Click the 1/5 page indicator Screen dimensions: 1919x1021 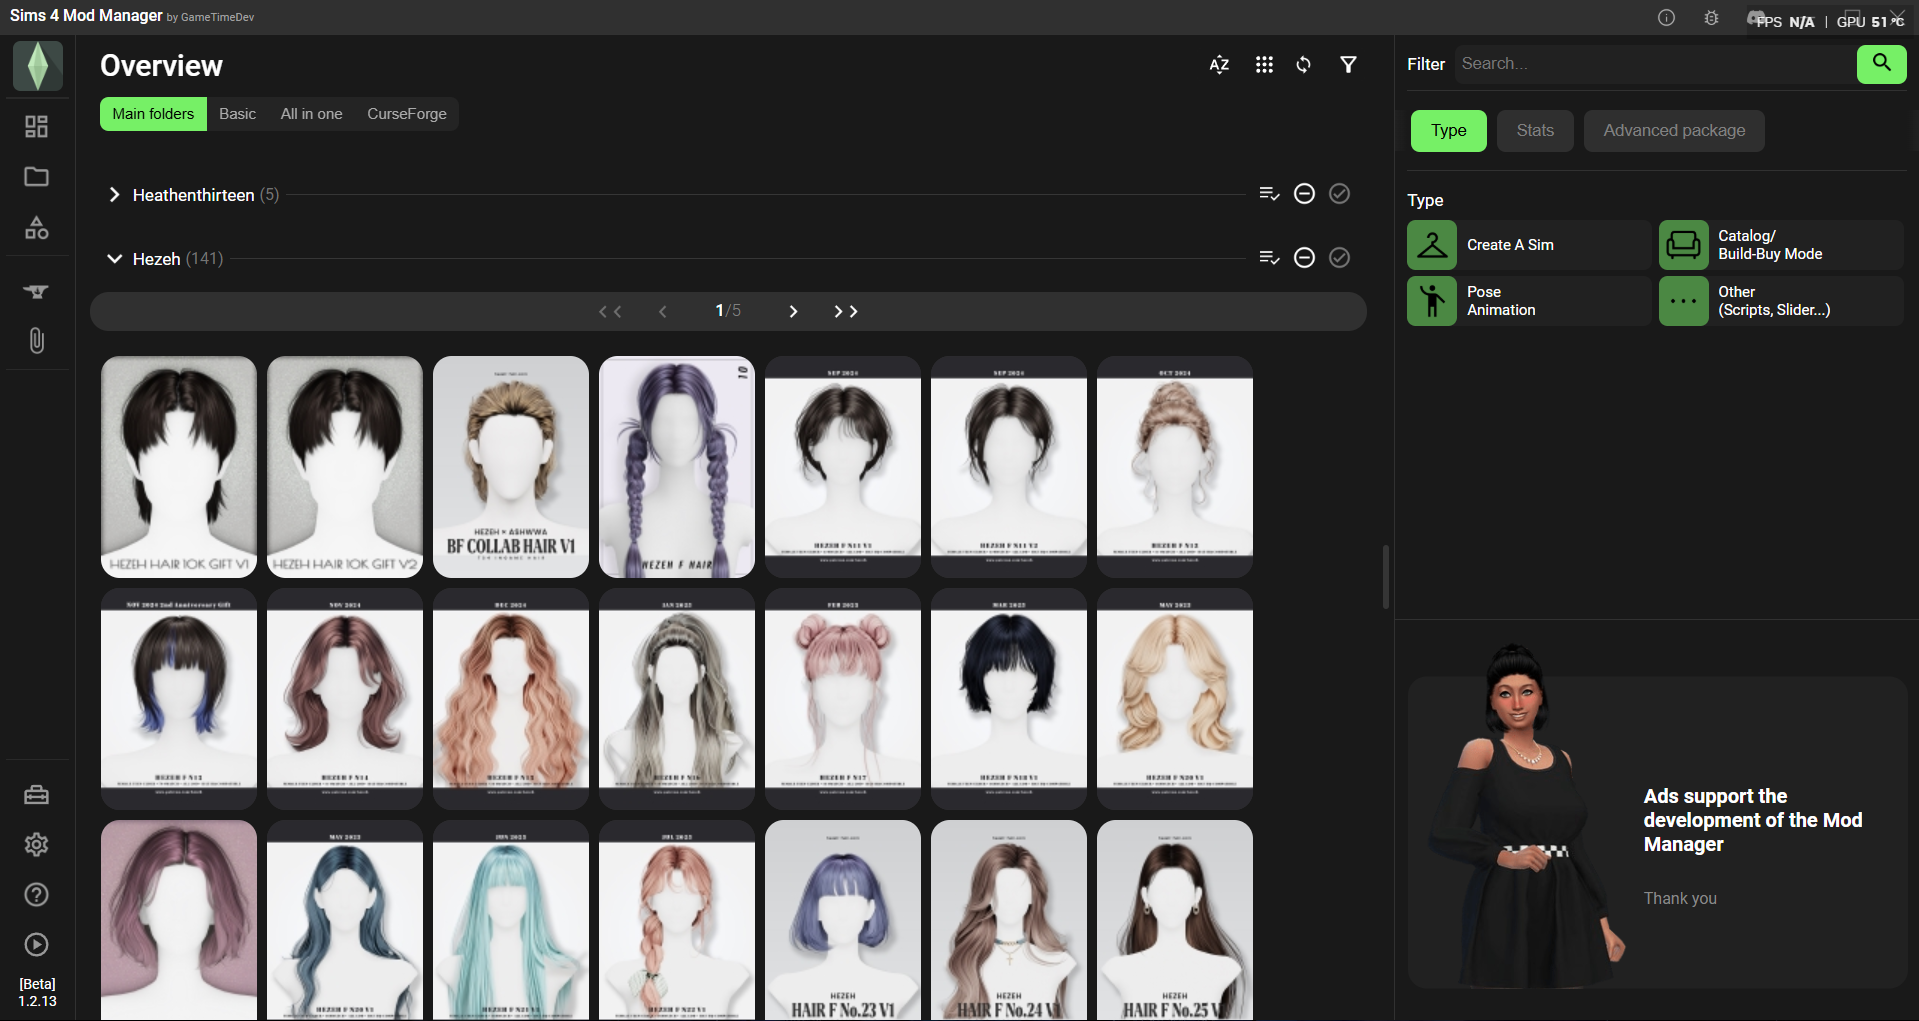click(x=728, y=311)
